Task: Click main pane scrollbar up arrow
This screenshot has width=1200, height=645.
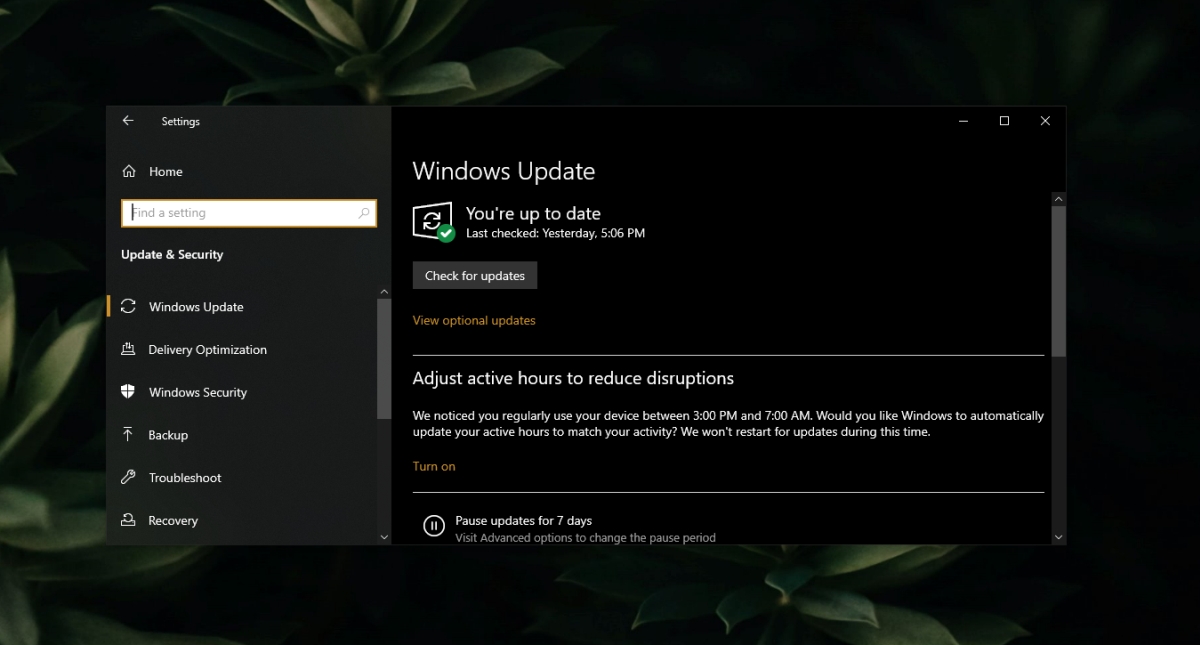Action: (1059, 199)
